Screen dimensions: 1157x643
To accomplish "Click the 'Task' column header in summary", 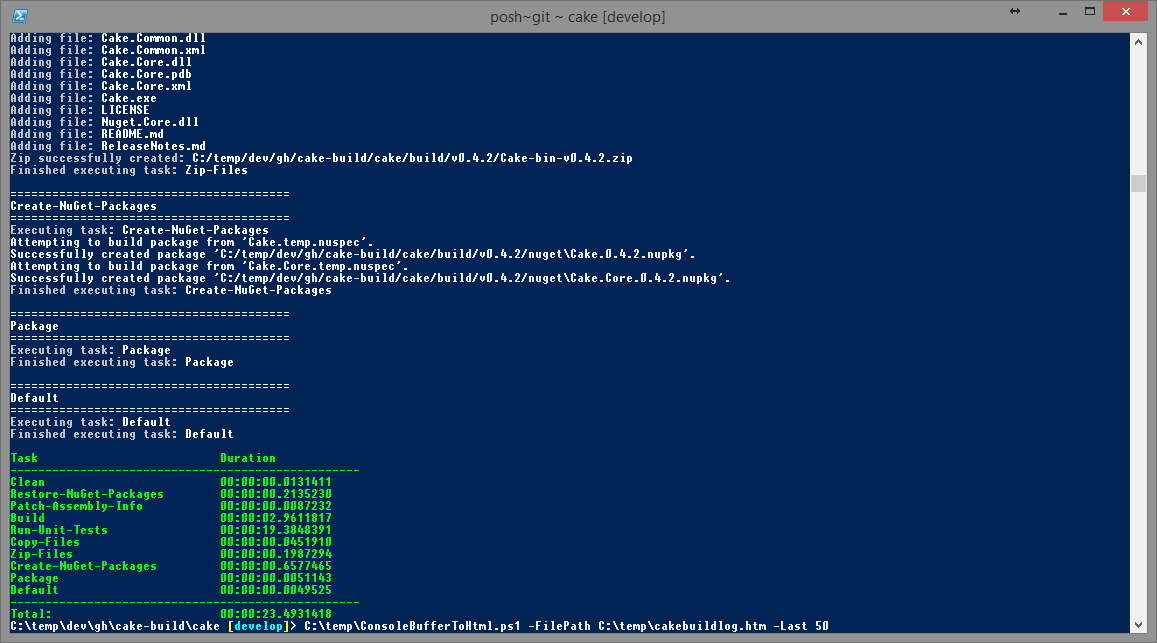I will tap(24, 458).
